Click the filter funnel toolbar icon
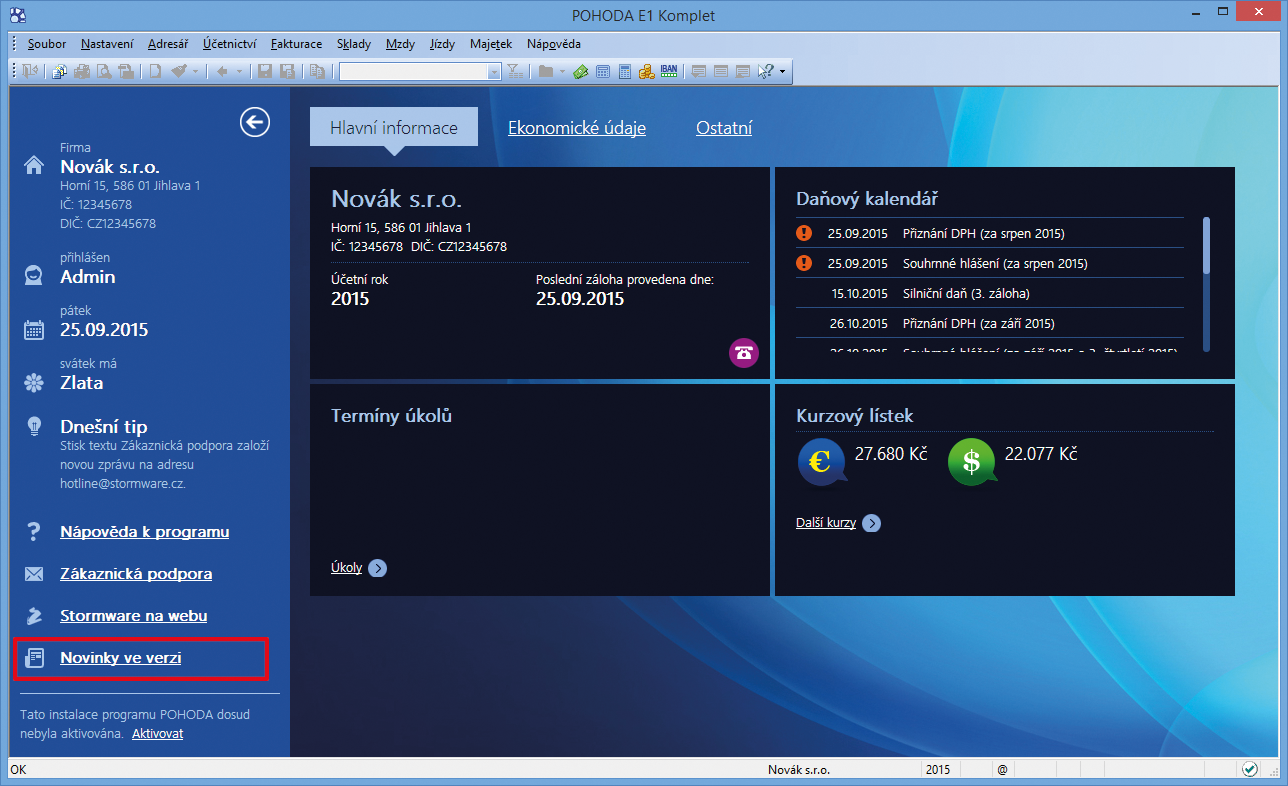The height and width of the screenshot is (786, 1288). [x=514, y=71]
